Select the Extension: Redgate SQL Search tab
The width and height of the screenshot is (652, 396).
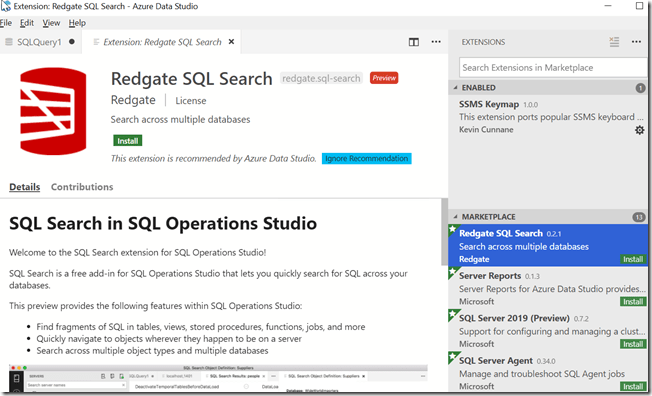[162, 42]
